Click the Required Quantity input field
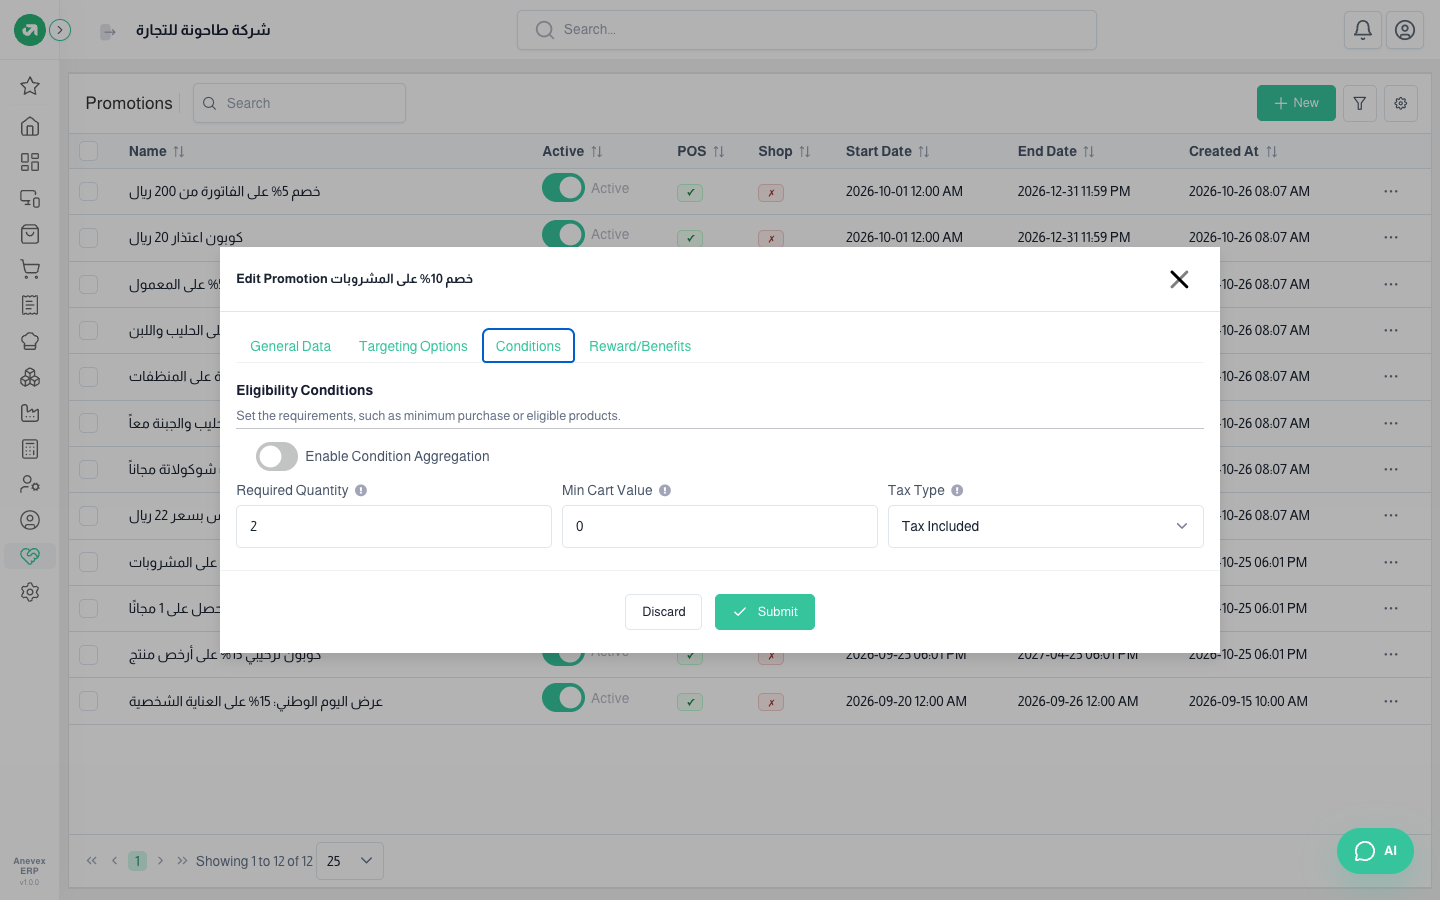This screenshot has height=900, width=1440. (394, 526)
